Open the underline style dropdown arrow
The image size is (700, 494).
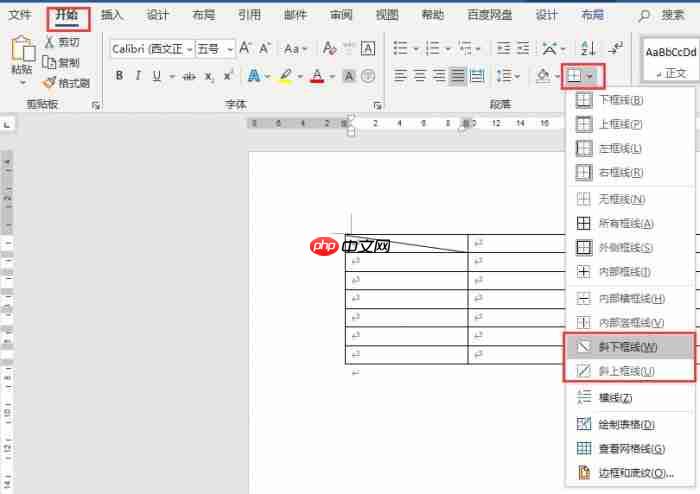point(172,77)
